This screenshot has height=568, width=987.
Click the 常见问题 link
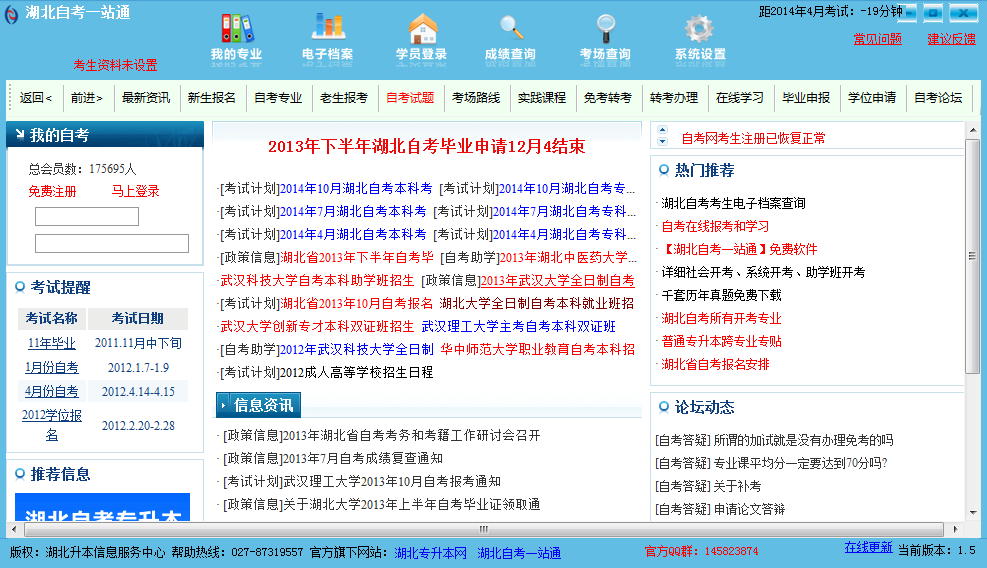(877, 39)
